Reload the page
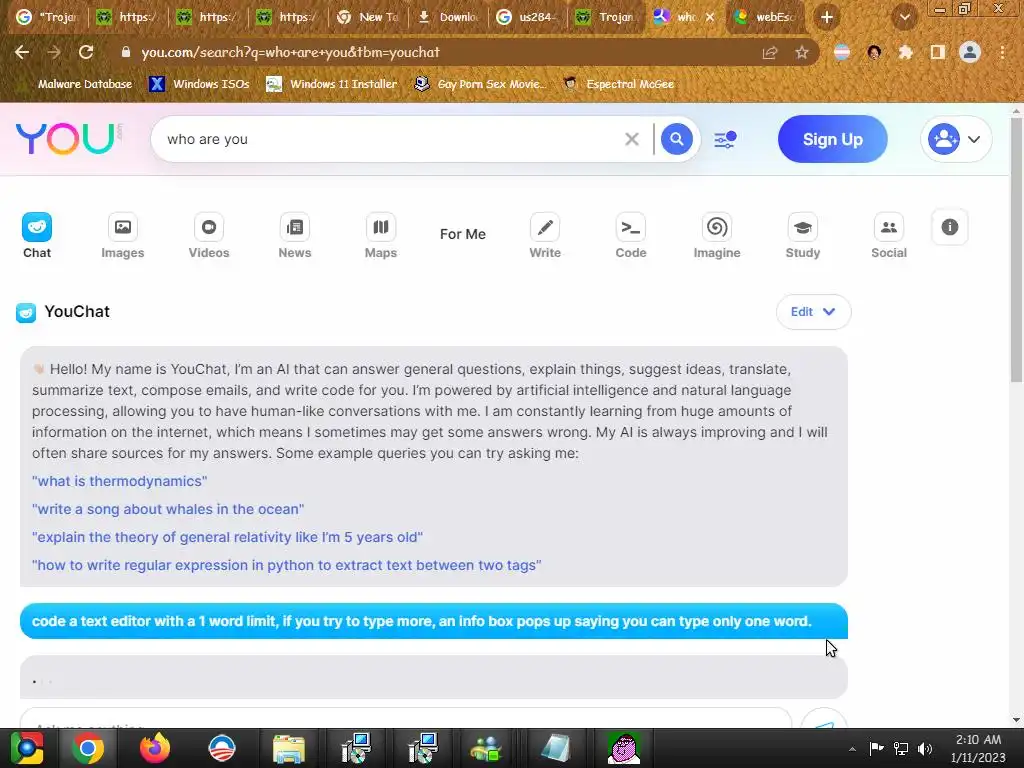Screen dimensions: 1024x768 [x=86, y=52]
